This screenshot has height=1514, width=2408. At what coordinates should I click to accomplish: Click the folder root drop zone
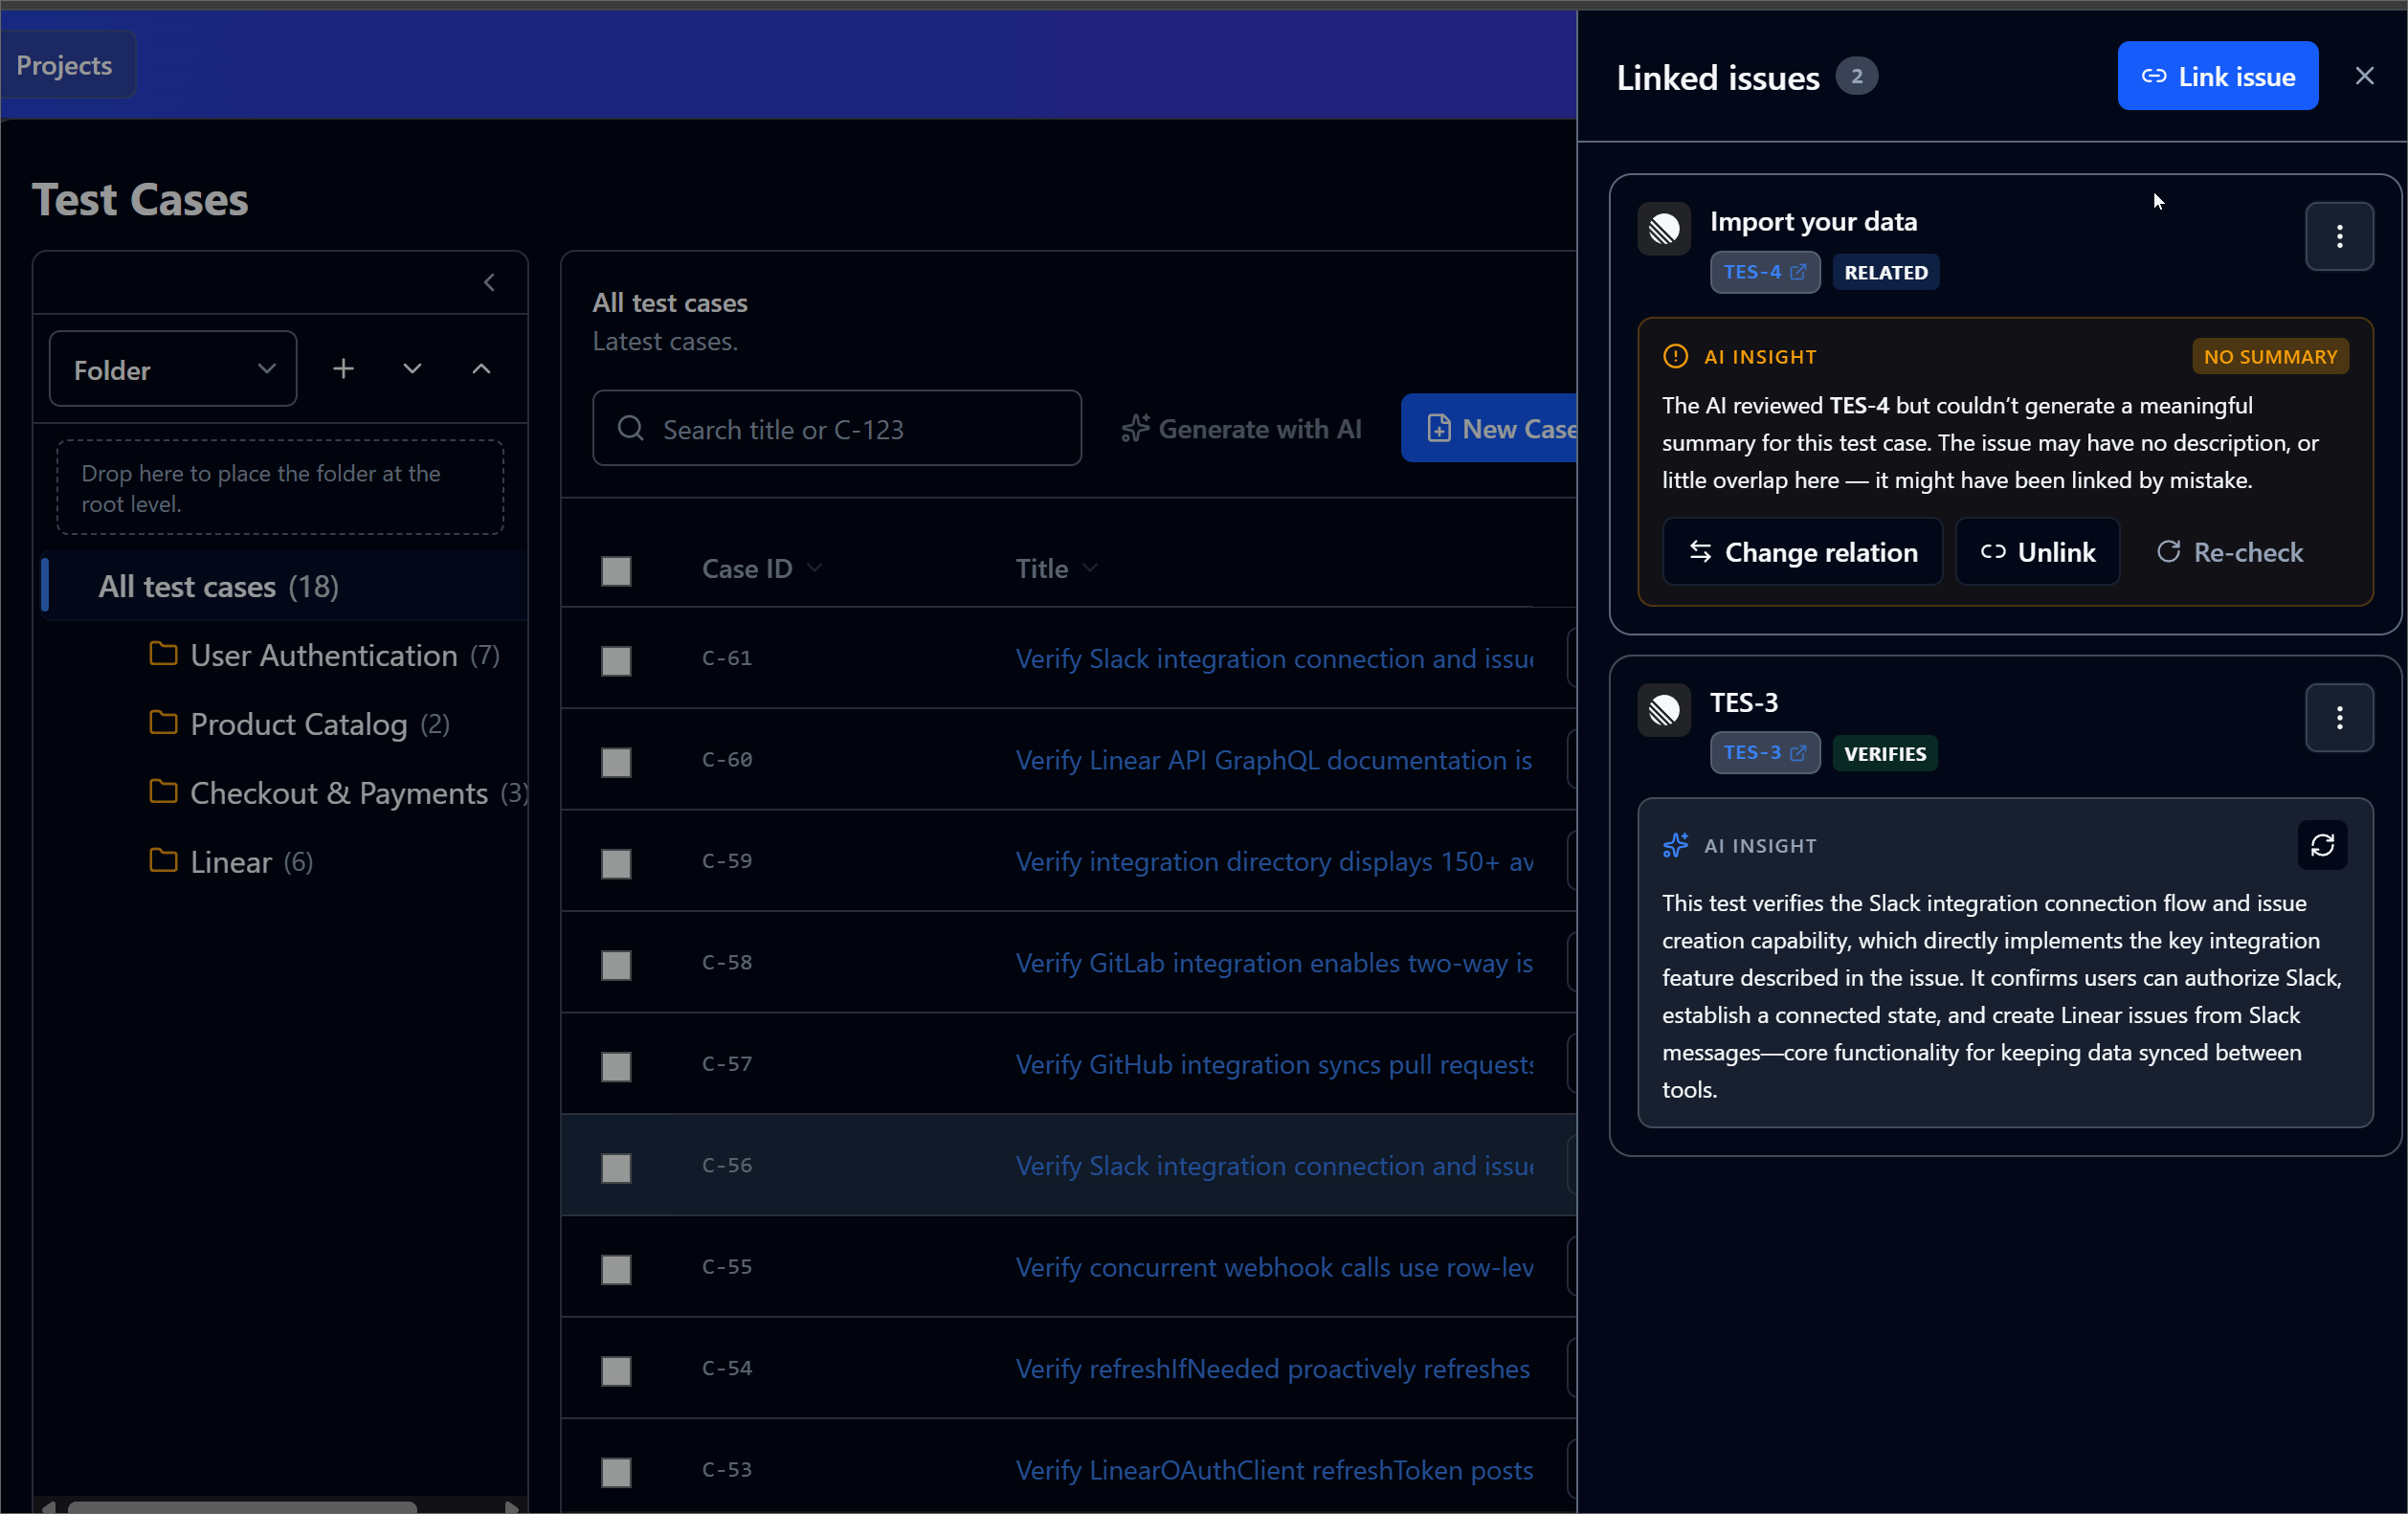pos(280,488)
